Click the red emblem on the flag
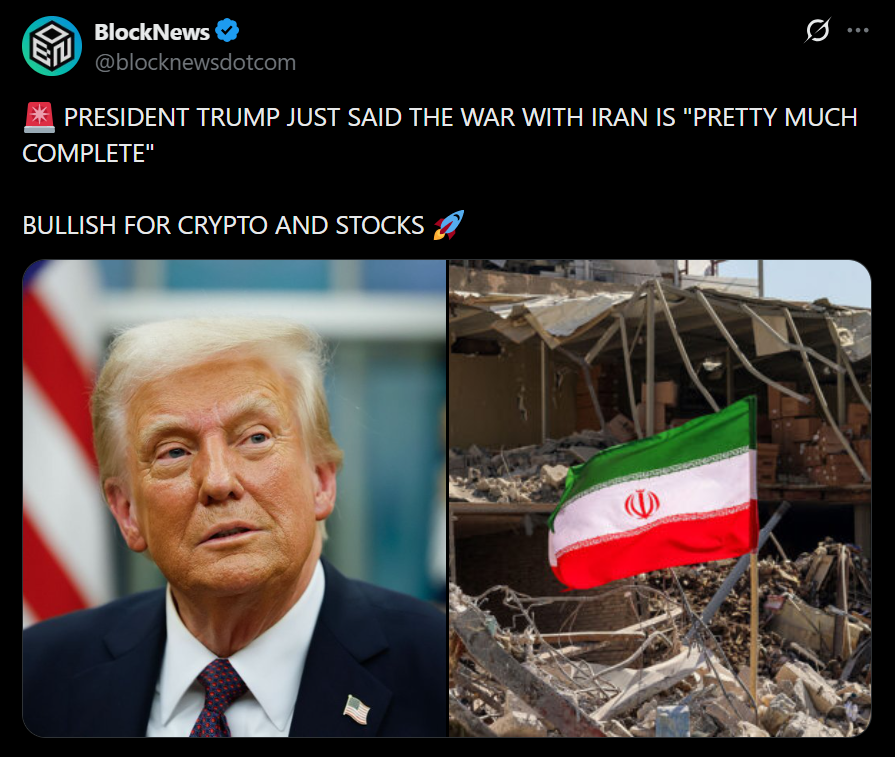 pyautogui.click(x=642, y=504)
